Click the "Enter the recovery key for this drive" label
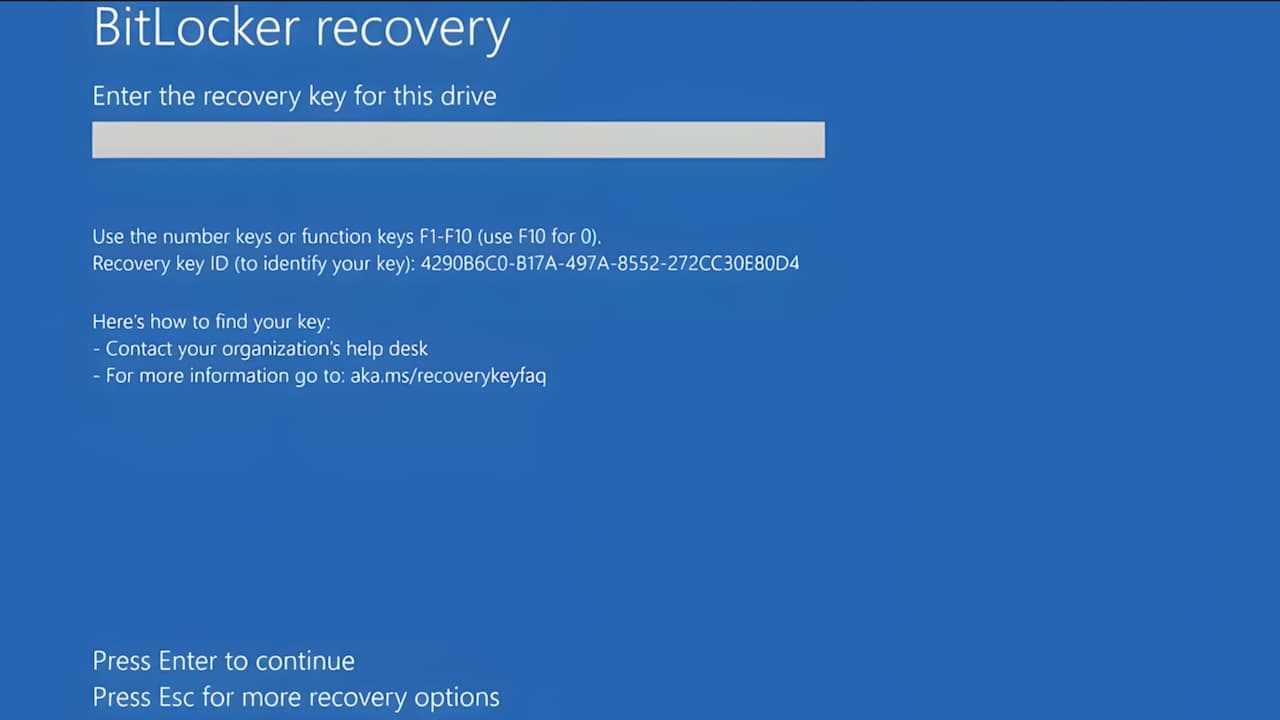Viewport: 1280px width, 720px height. 294,97
